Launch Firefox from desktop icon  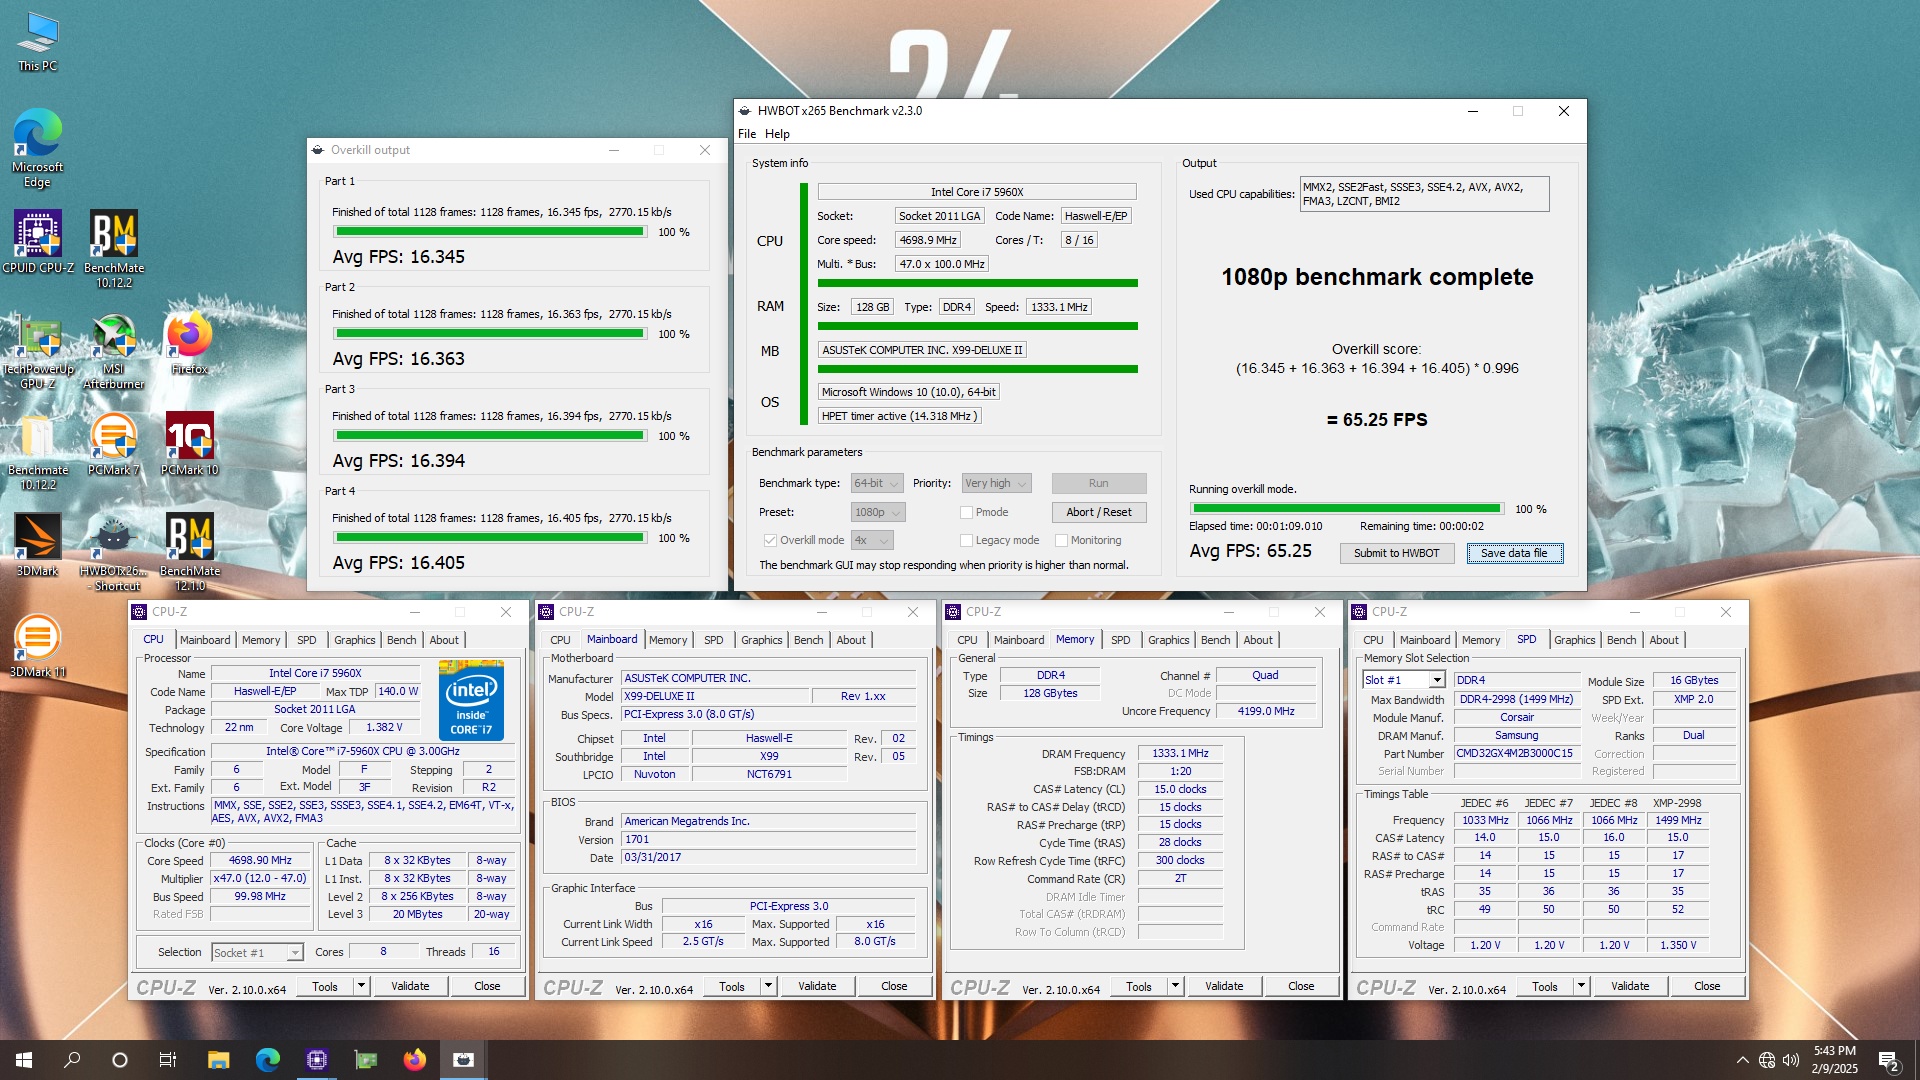189,343
